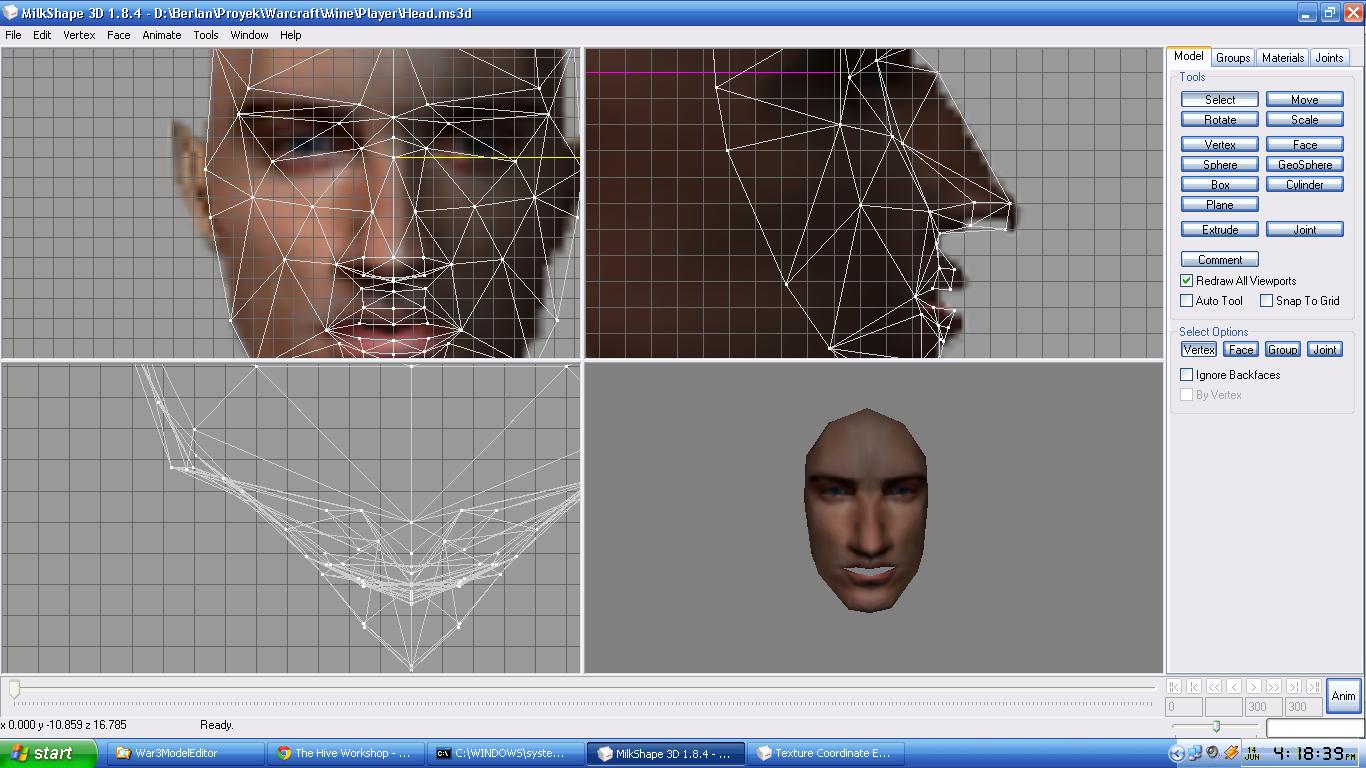Set select option to Joint
This screenshot has height=768, width=1366.
tap(1325, 349)
